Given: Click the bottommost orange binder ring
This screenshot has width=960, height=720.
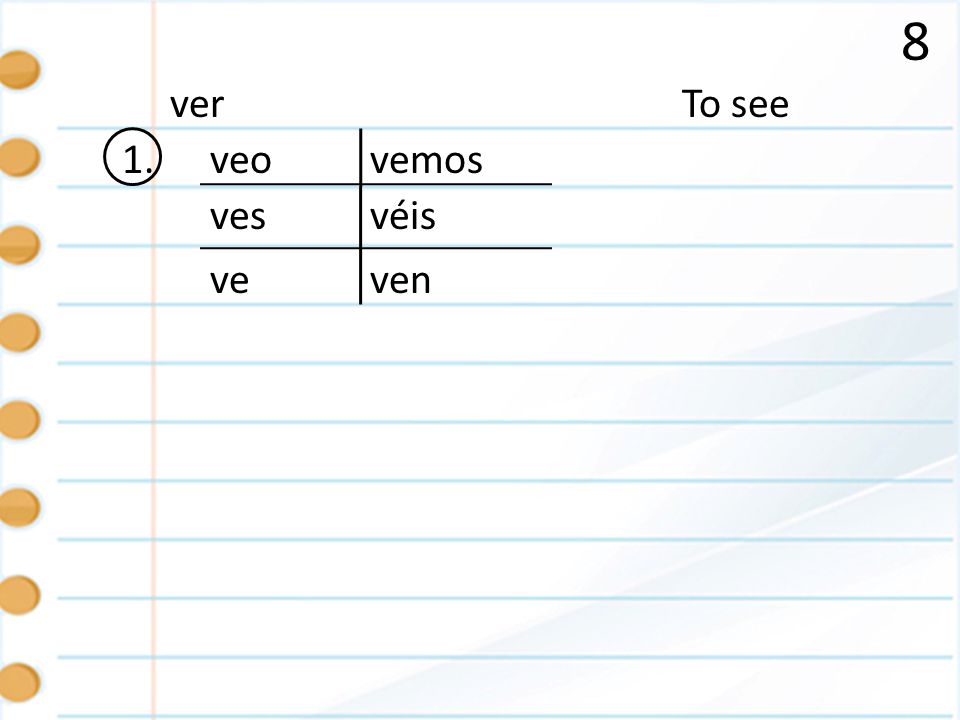Looking at the screenshot, I should pyautogui.click(x=20, y=681).
